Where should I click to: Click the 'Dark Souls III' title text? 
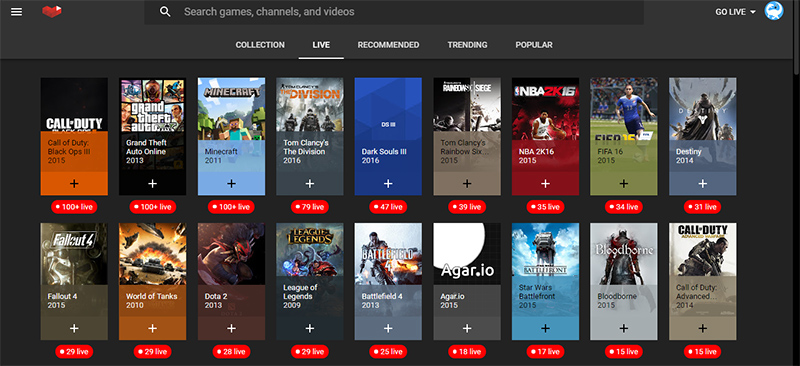tap(384, 152)
